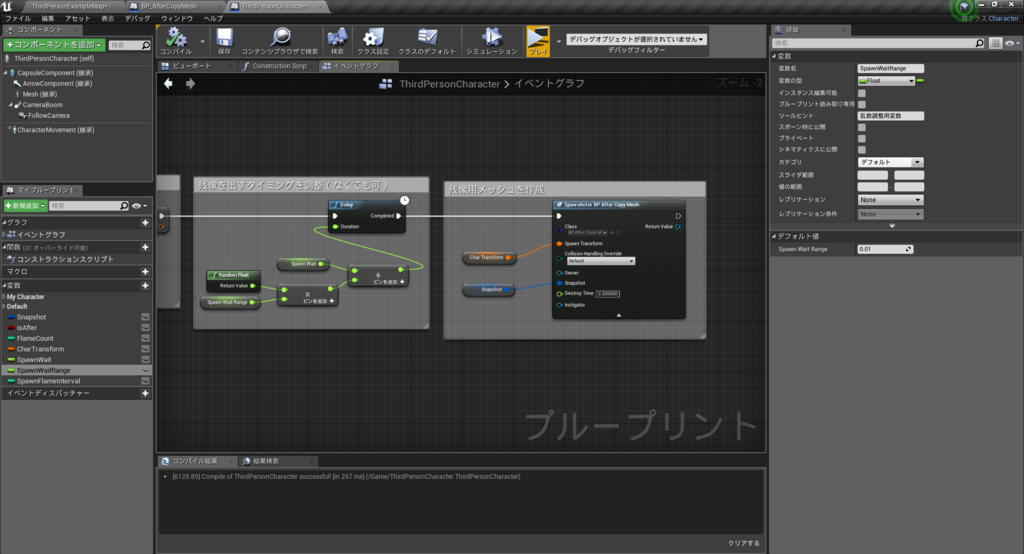Add a new 変数 with plus icon
Image resolution: width=1024 pixels, height=554 pixels.
pyautogui.click(x=145, y=285)
